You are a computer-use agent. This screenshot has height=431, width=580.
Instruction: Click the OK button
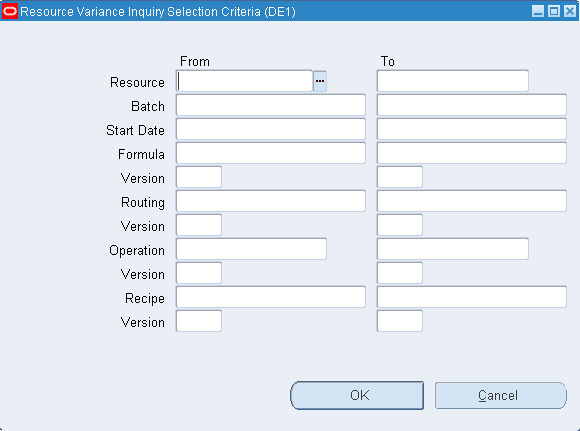[357, 395]
